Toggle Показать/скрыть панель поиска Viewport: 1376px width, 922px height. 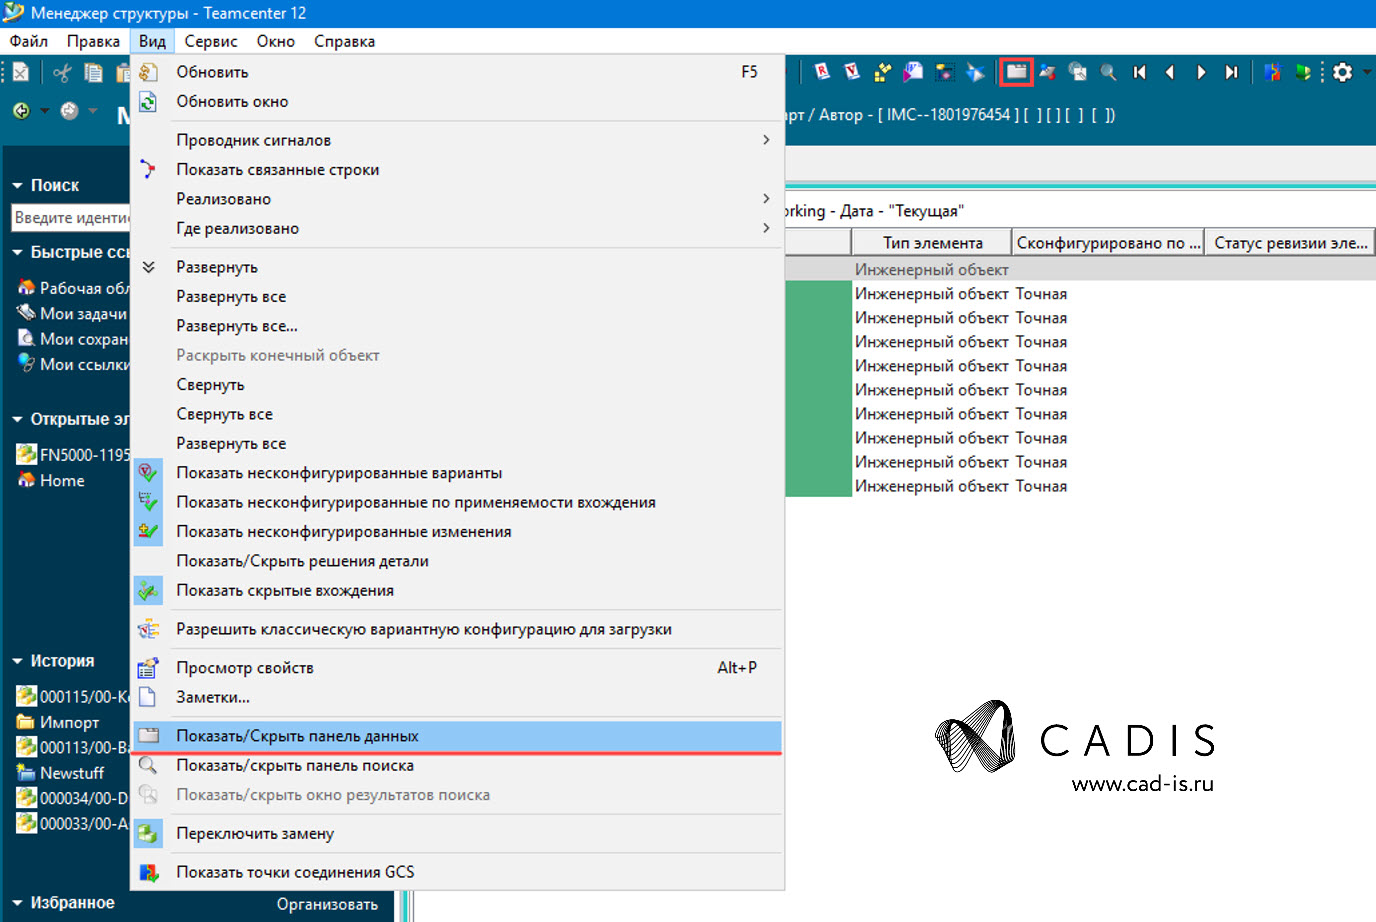pos(456,766)
